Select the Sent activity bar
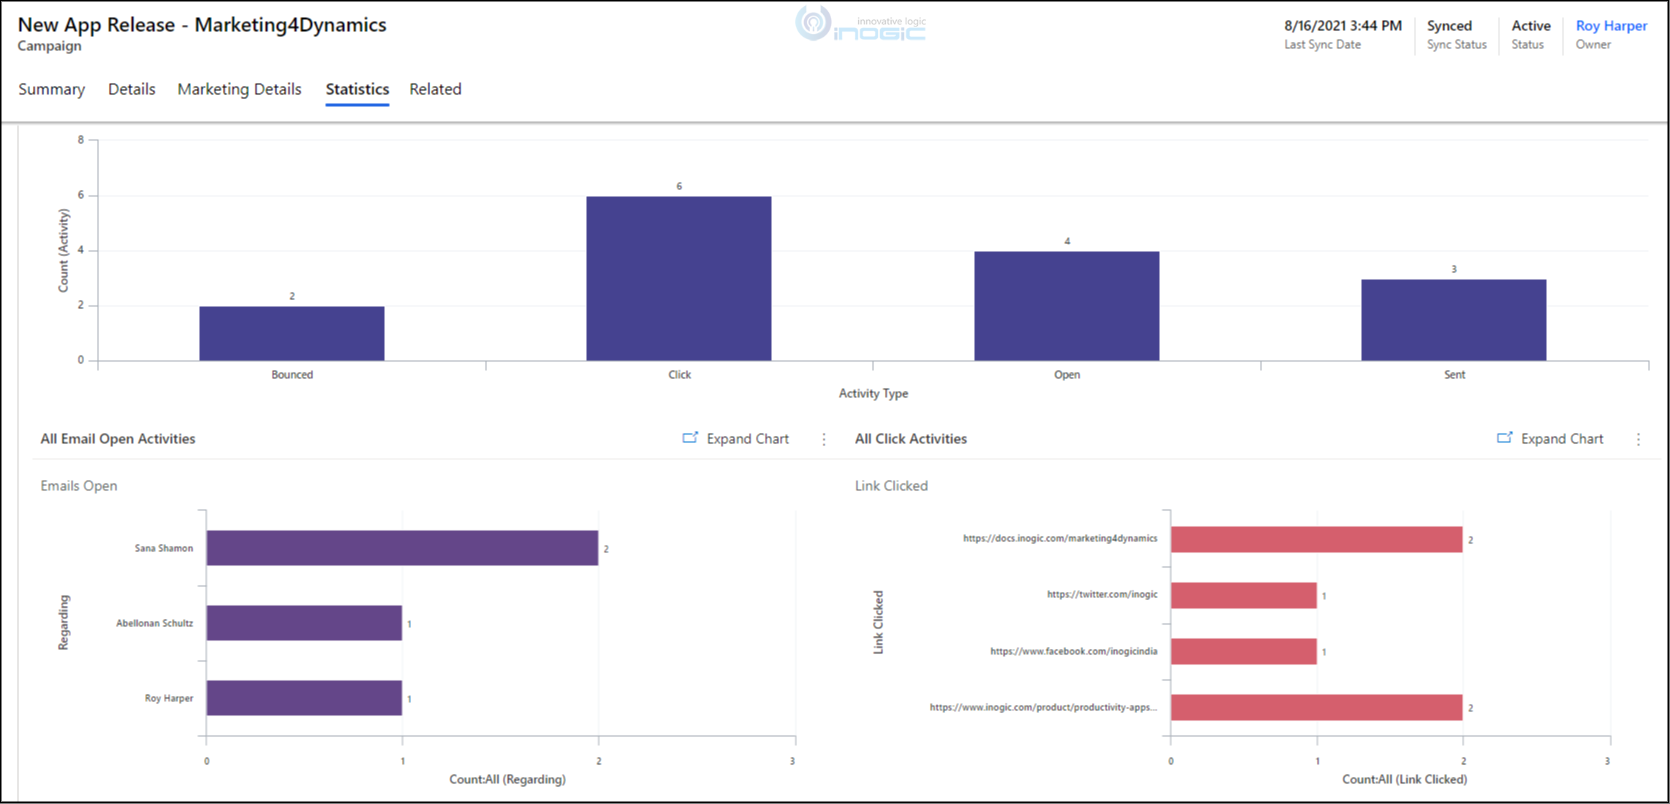The width and height of the screenshot is (1670, 804). click(1453, 320)
